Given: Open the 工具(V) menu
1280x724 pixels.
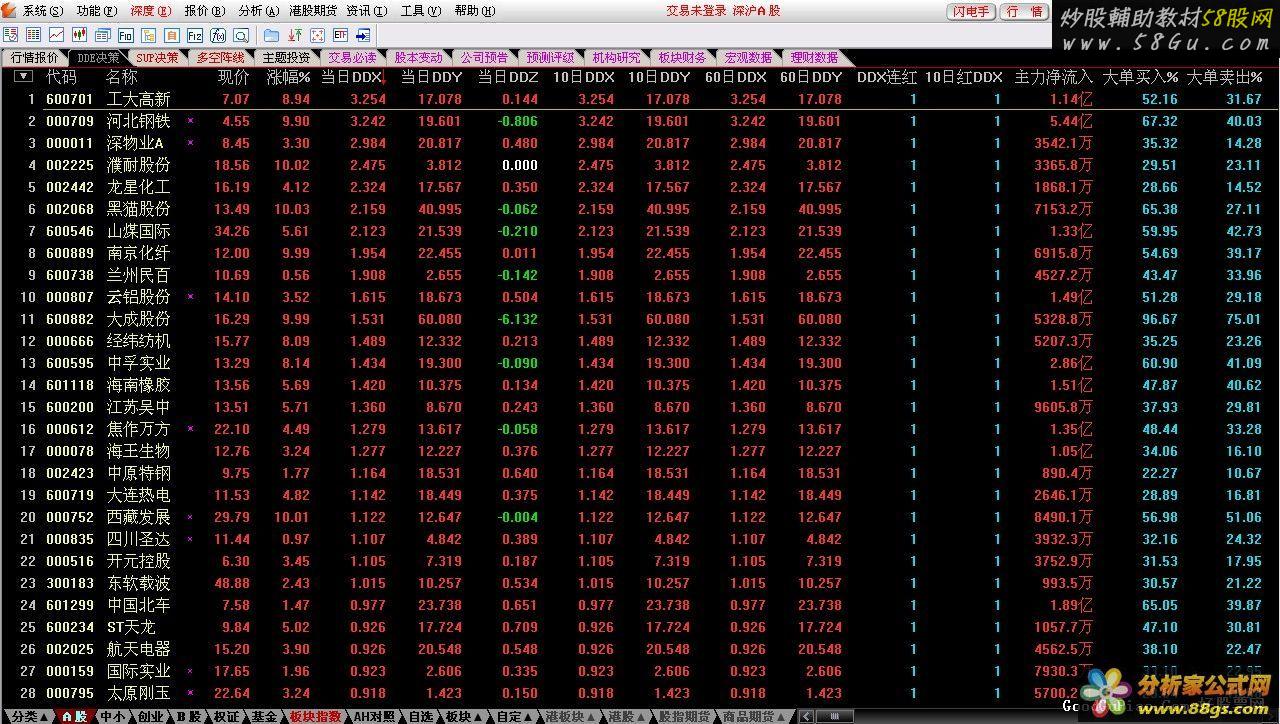Looking at the screenshot, I should coord(420,11).
